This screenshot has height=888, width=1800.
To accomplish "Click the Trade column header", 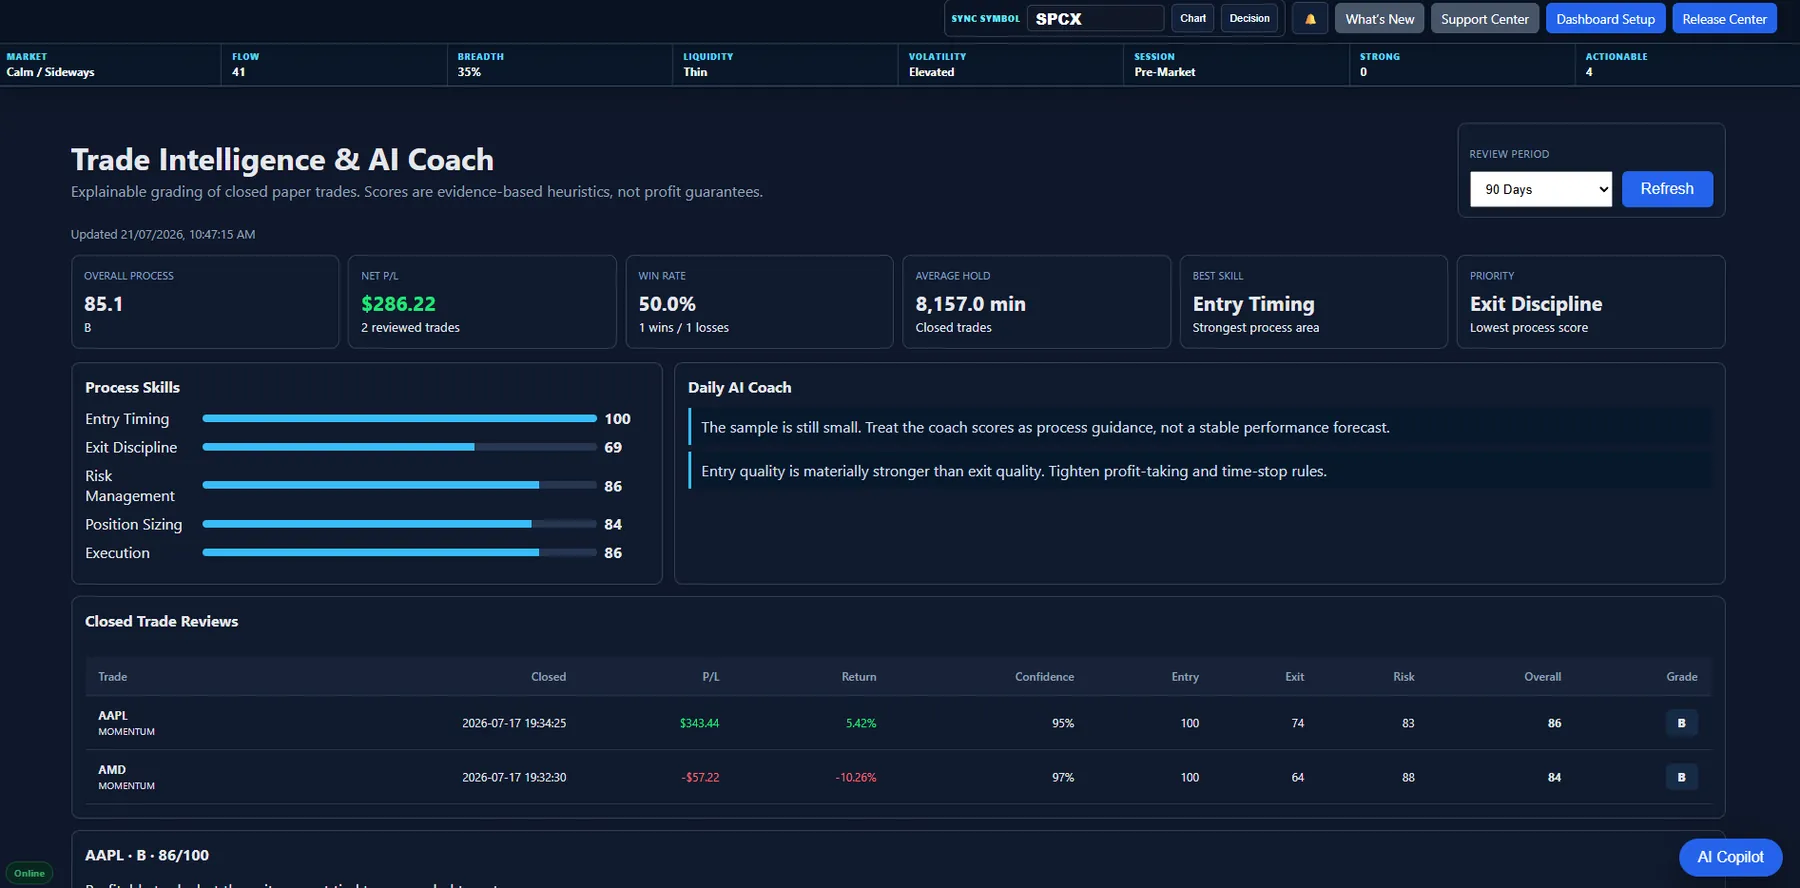I will tap(112, 677).
